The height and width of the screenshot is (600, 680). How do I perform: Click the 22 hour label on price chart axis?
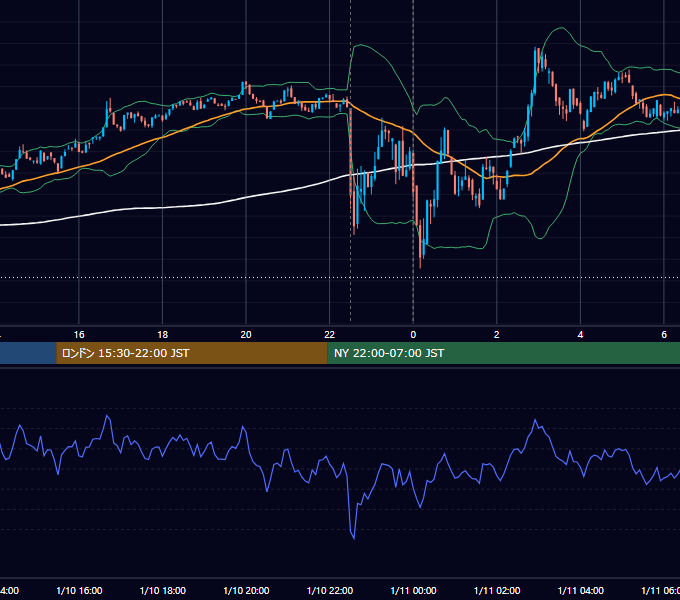(x=330, y=335)
